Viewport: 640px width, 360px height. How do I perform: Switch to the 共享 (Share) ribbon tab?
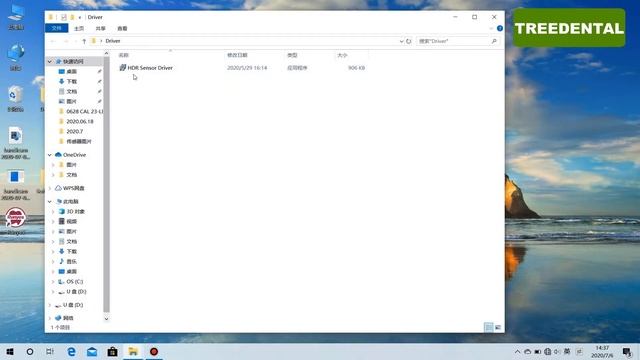coord(100,29)
